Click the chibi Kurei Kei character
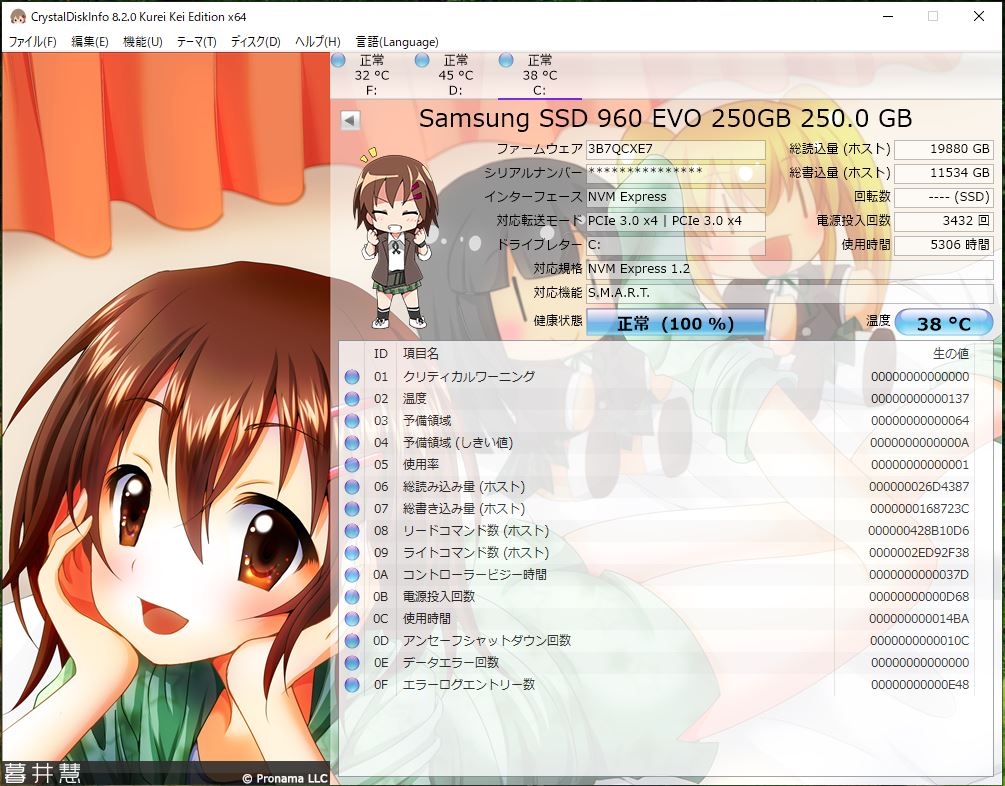 point(395,238)
